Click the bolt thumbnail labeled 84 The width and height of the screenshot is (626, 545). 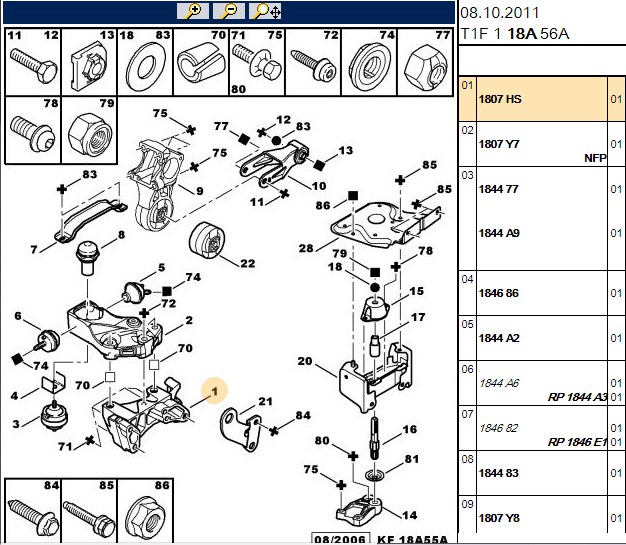click(33, 511)
